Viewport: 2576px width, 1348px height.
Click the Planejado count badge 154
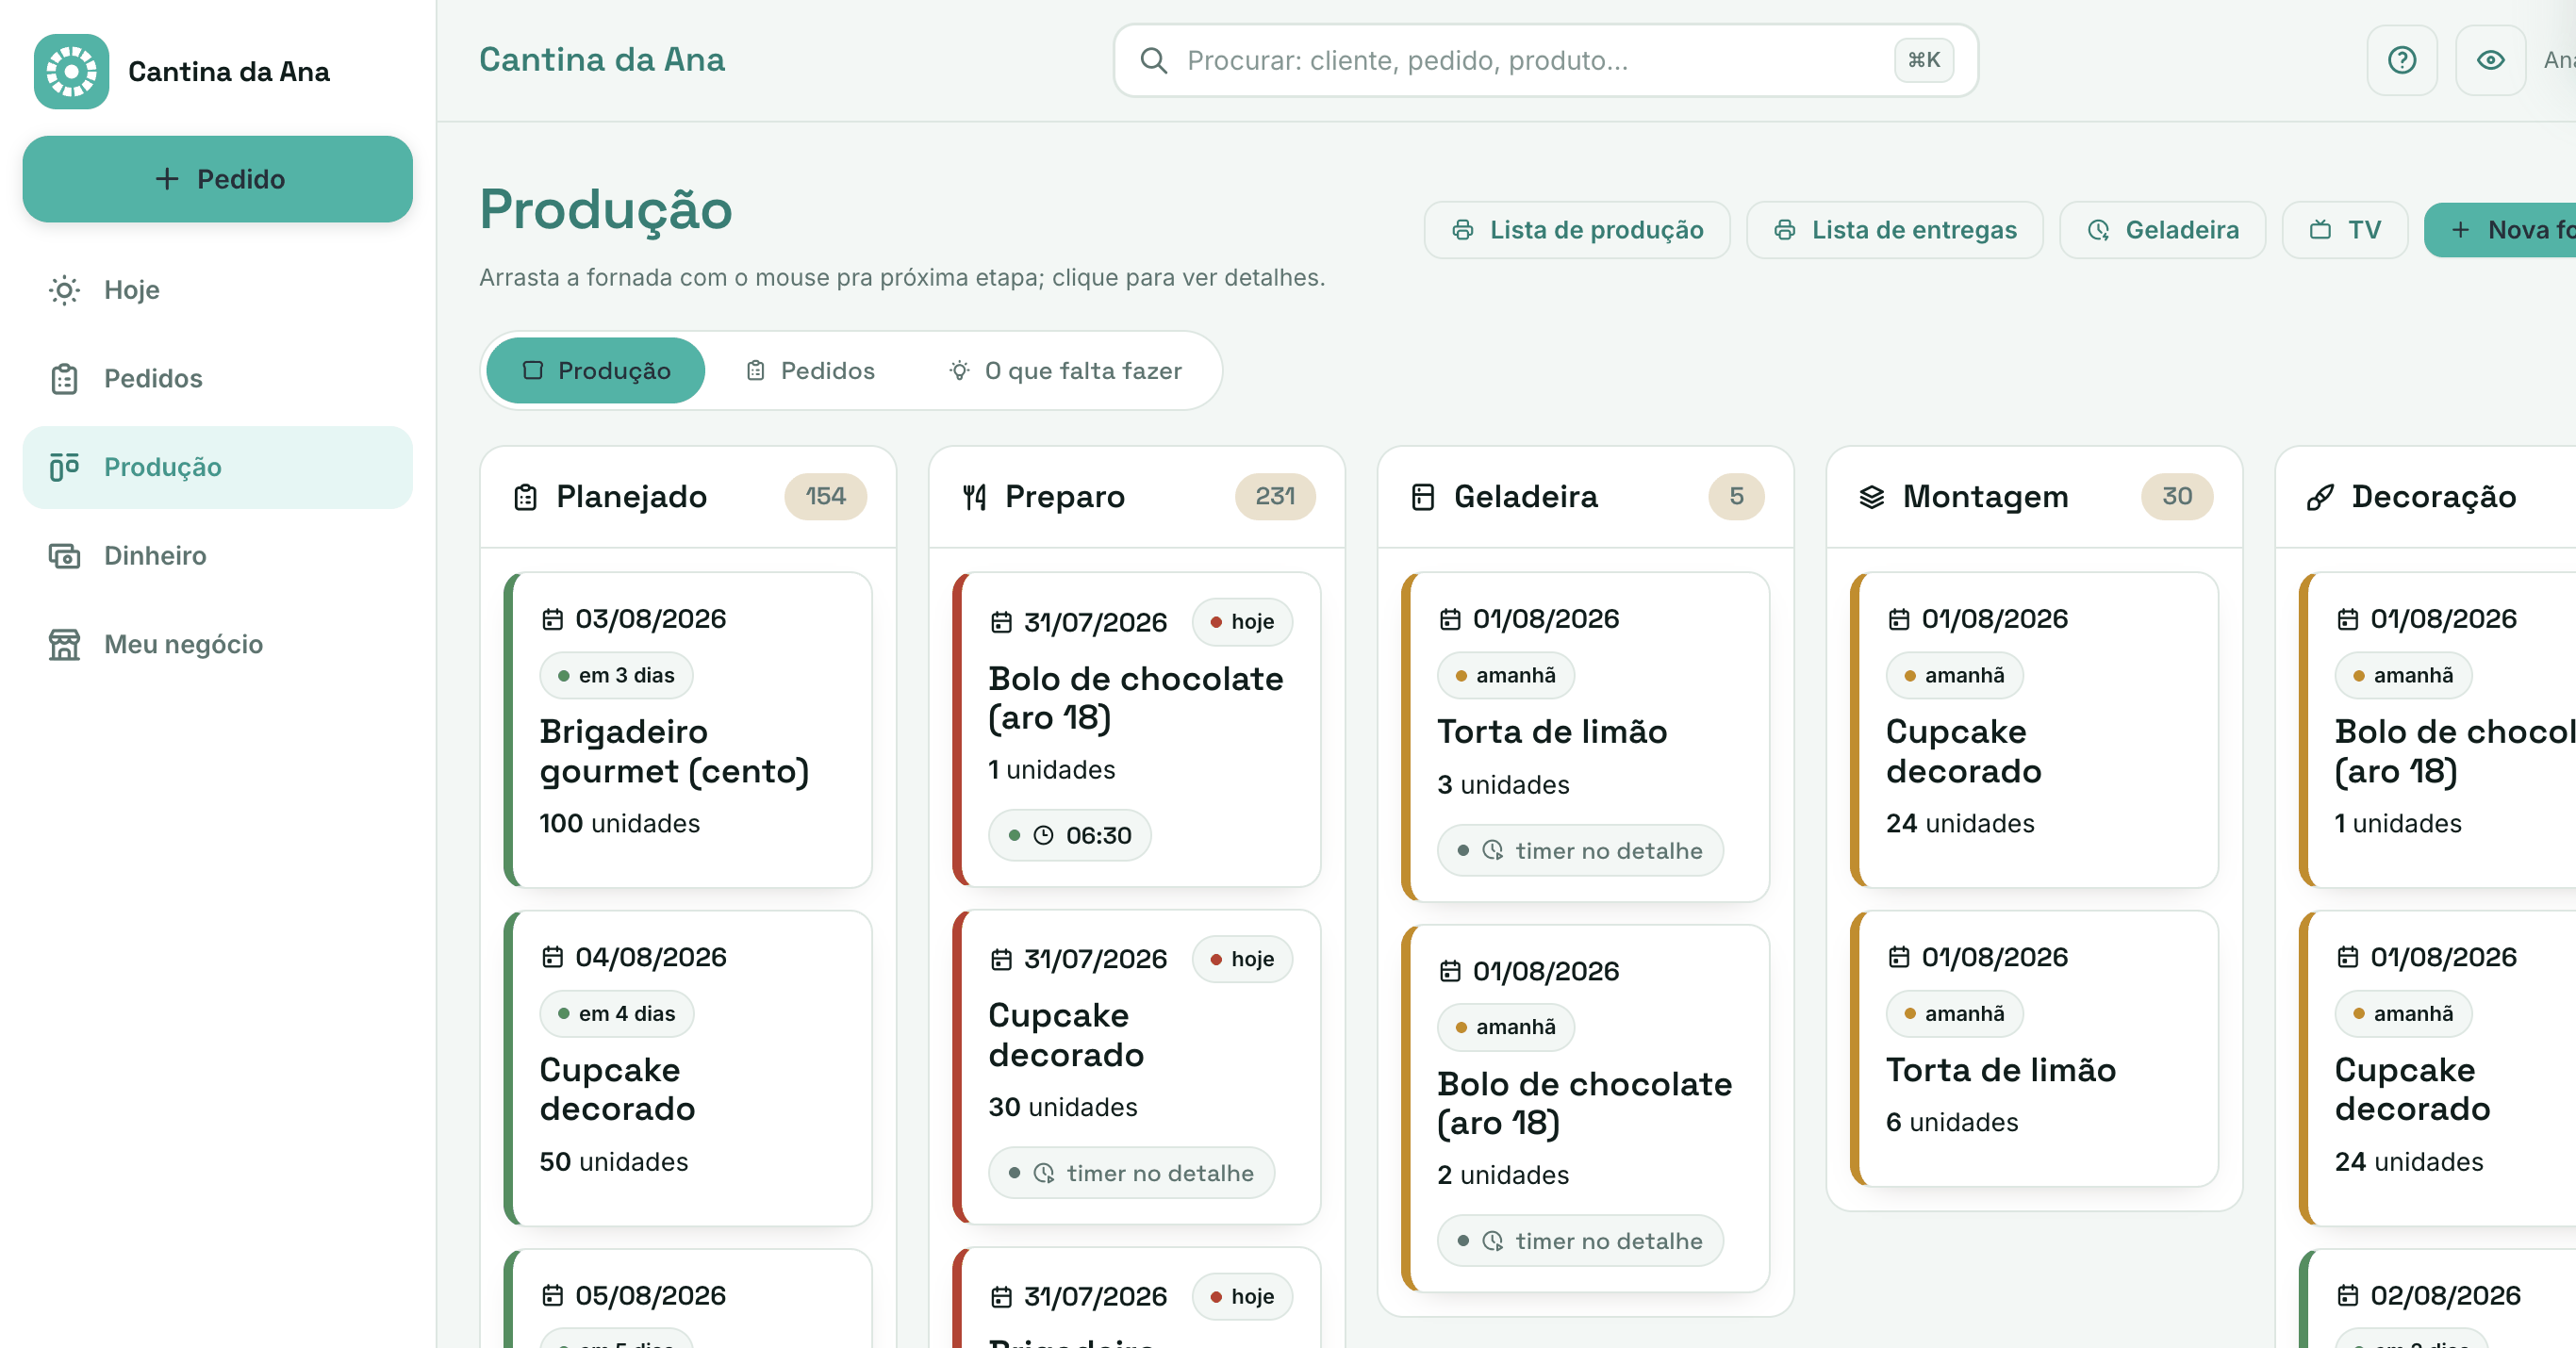(825, 497)
